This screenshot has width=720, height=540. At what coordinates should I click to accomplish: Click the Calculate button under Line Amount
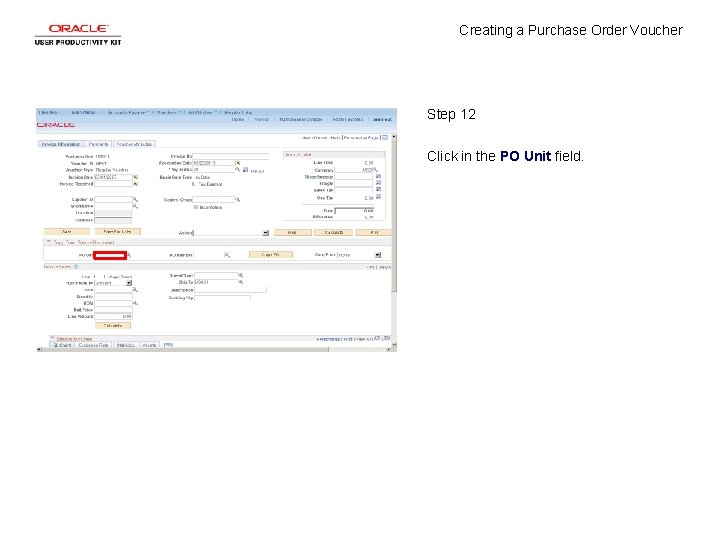(112, 326)
